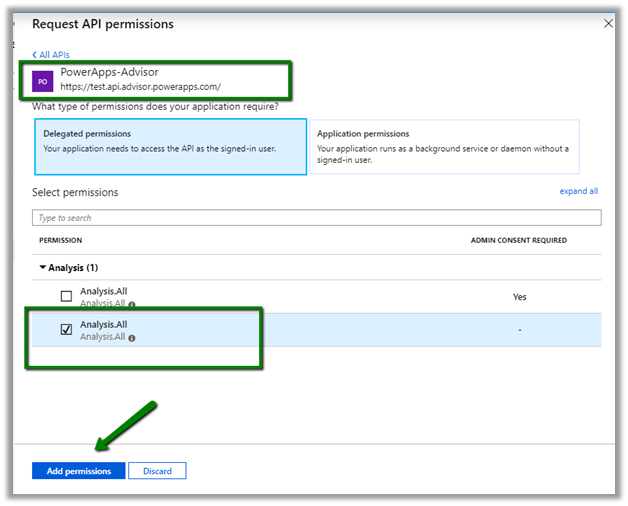Click the https://test.api.advisor.powerapps.com/ URL text
This screenshot has width=628, height=506.
tap(140, 87)
